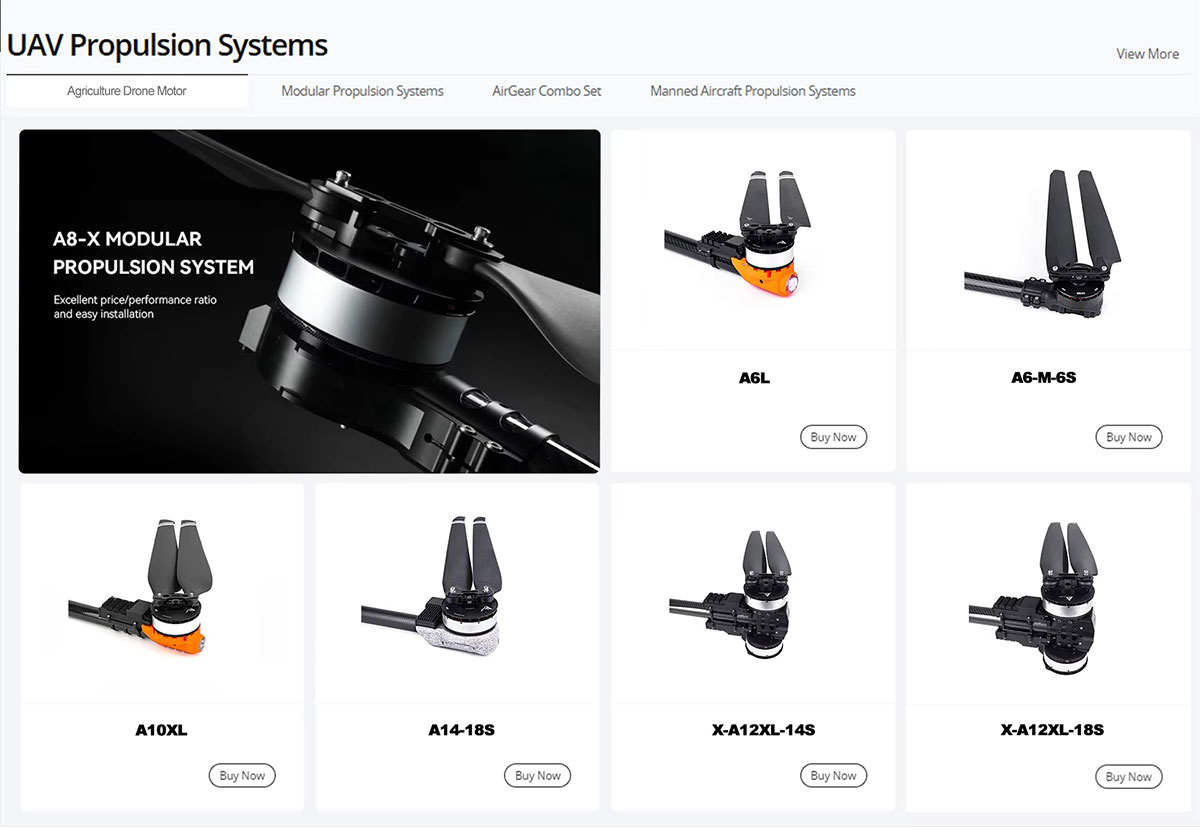The image size is (1200, 830).
Task: Open the X-A12XL-18S product title link
Action: click(1052, 730)
